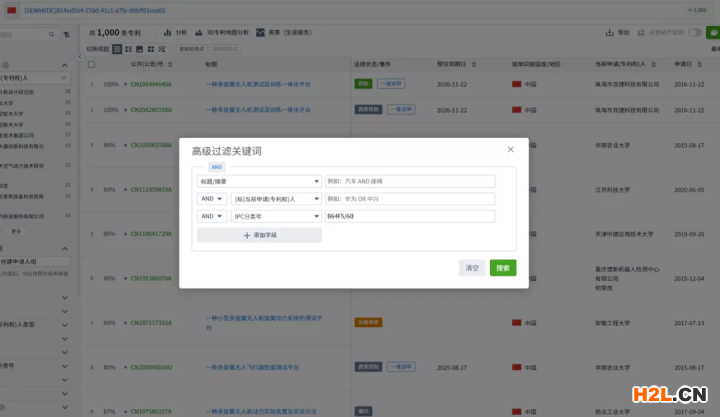
Task: Open the 标题/摘要 field dropdown
Action: (x=259, y=182)
